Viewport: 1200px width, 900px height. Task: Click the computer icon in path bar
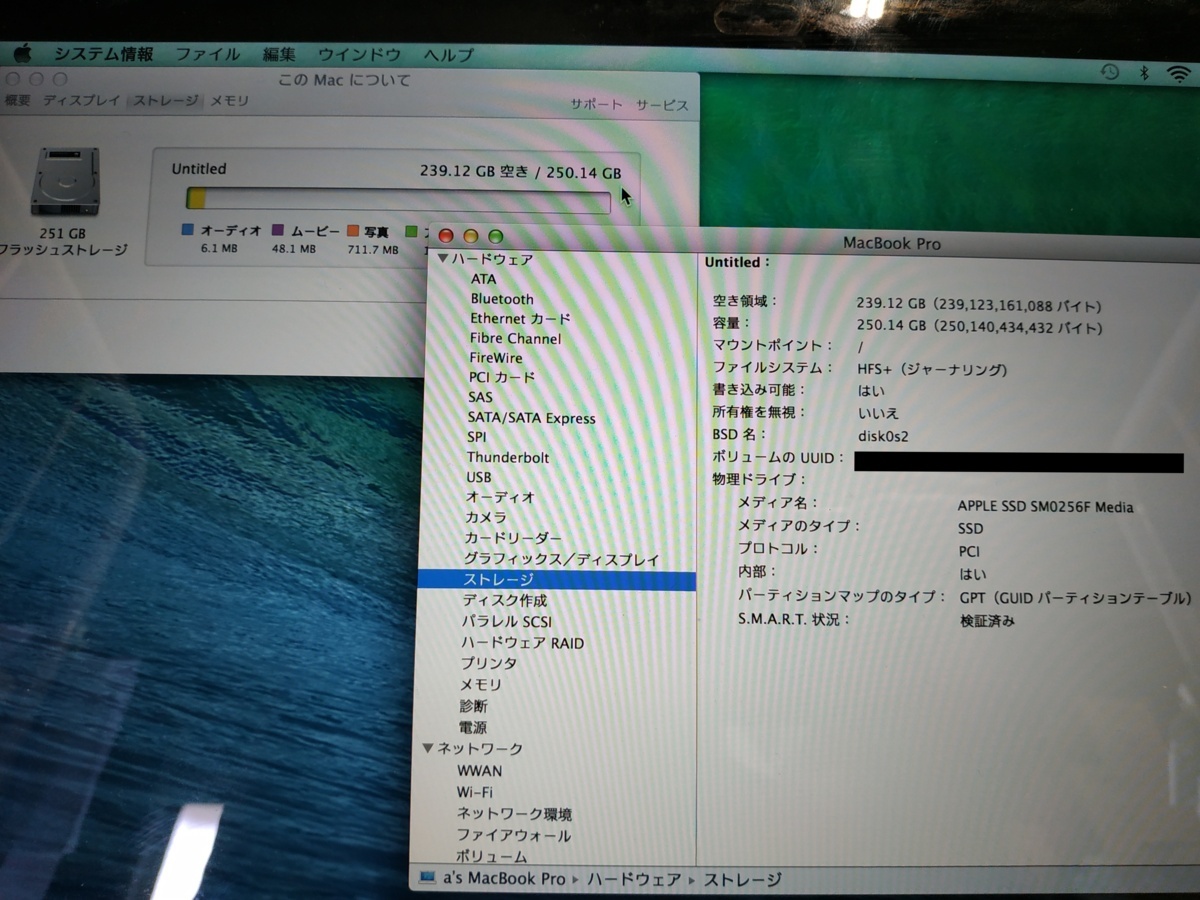point(428,879)
